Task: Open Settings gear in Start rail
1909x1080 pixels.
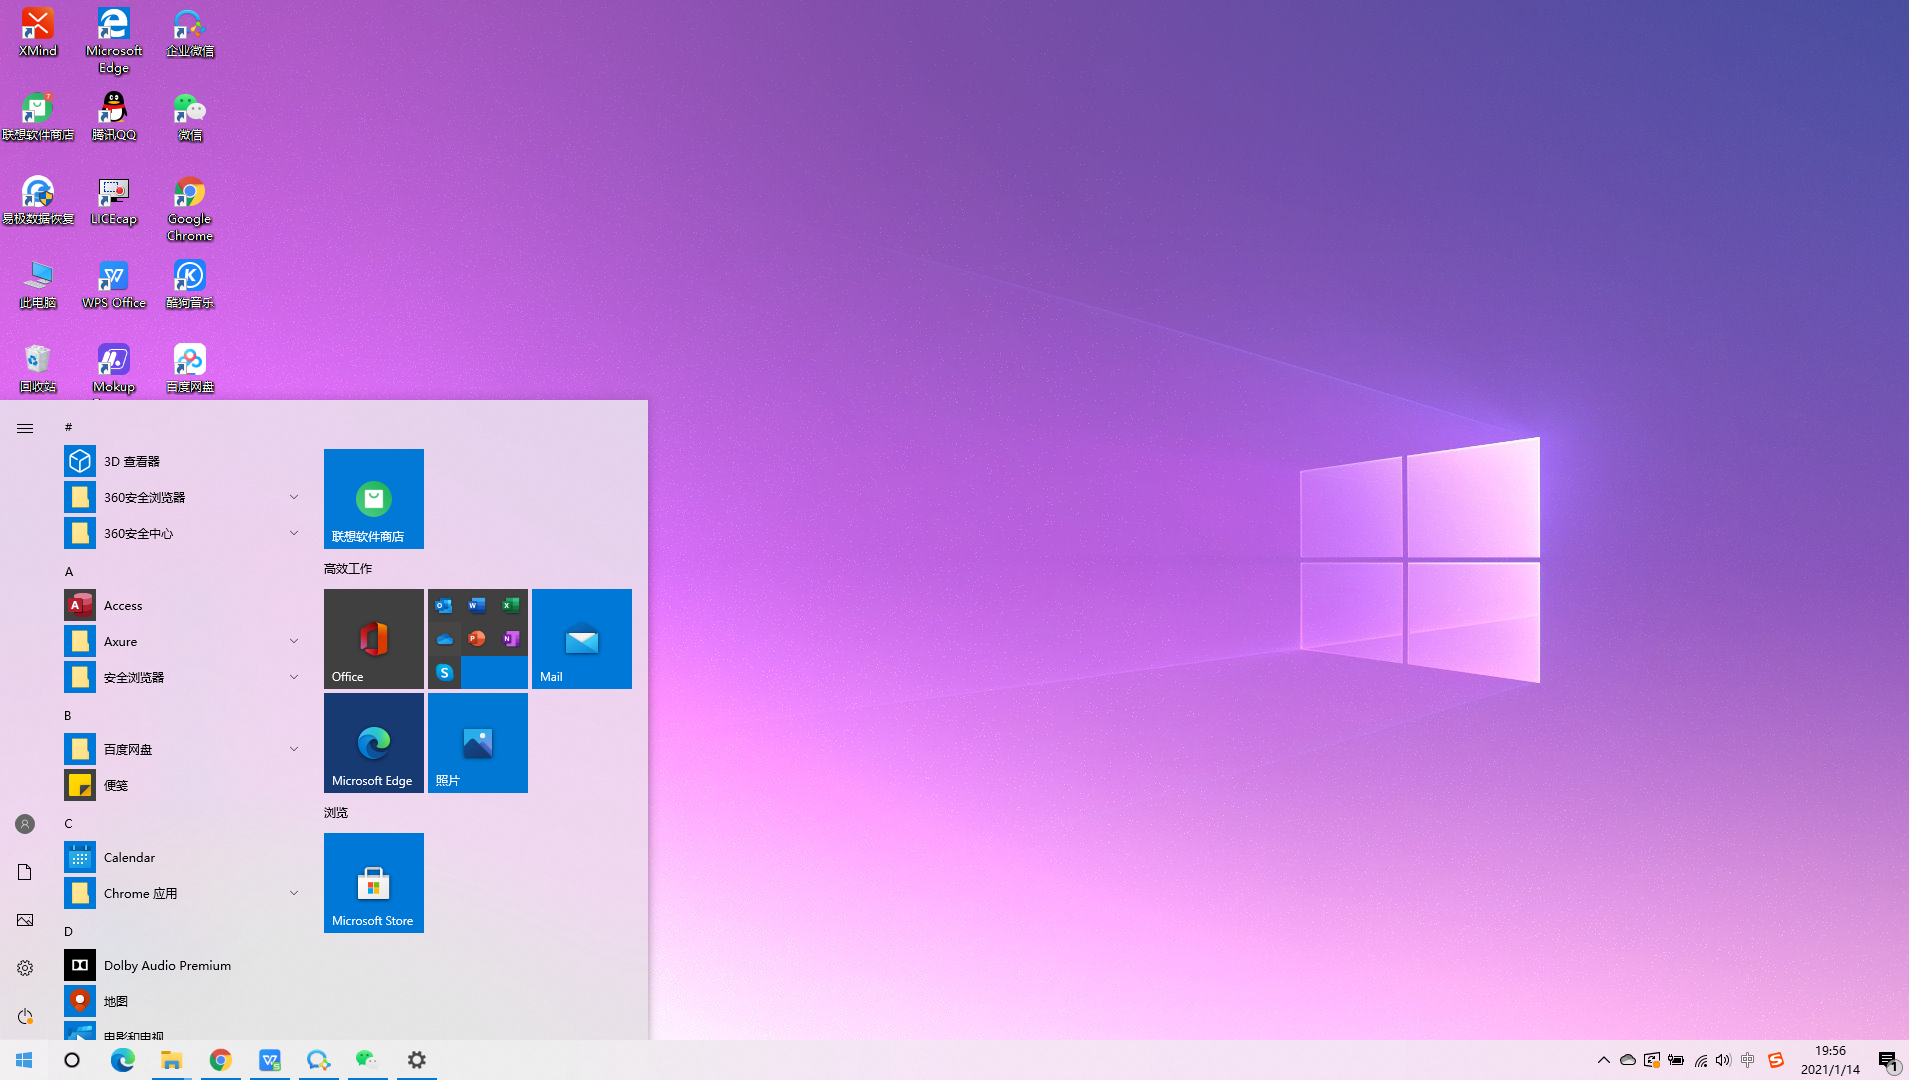Action: 25,968
